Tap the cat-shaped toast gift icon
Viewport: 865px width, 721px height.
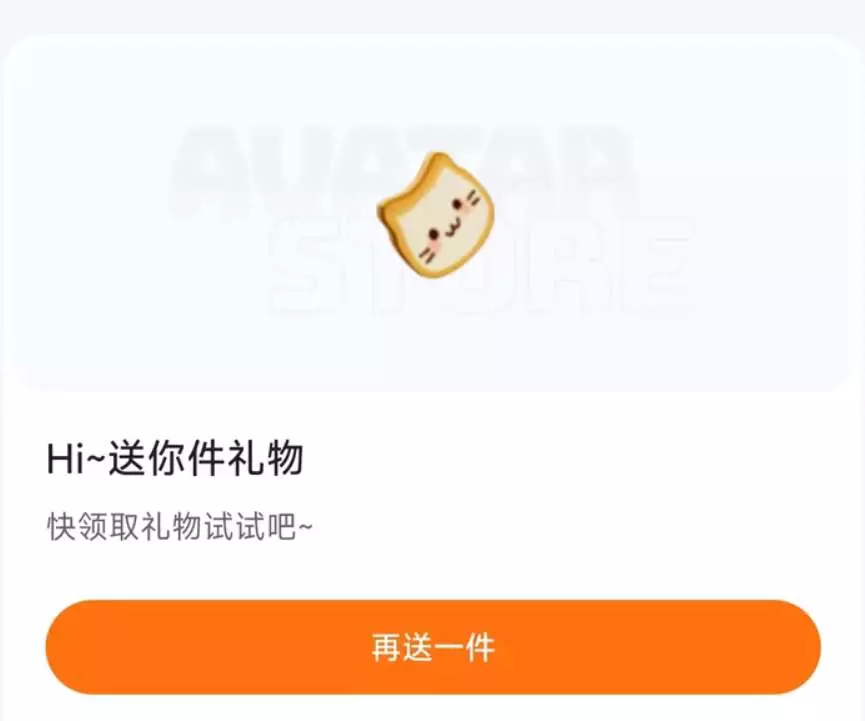[435, 215]
